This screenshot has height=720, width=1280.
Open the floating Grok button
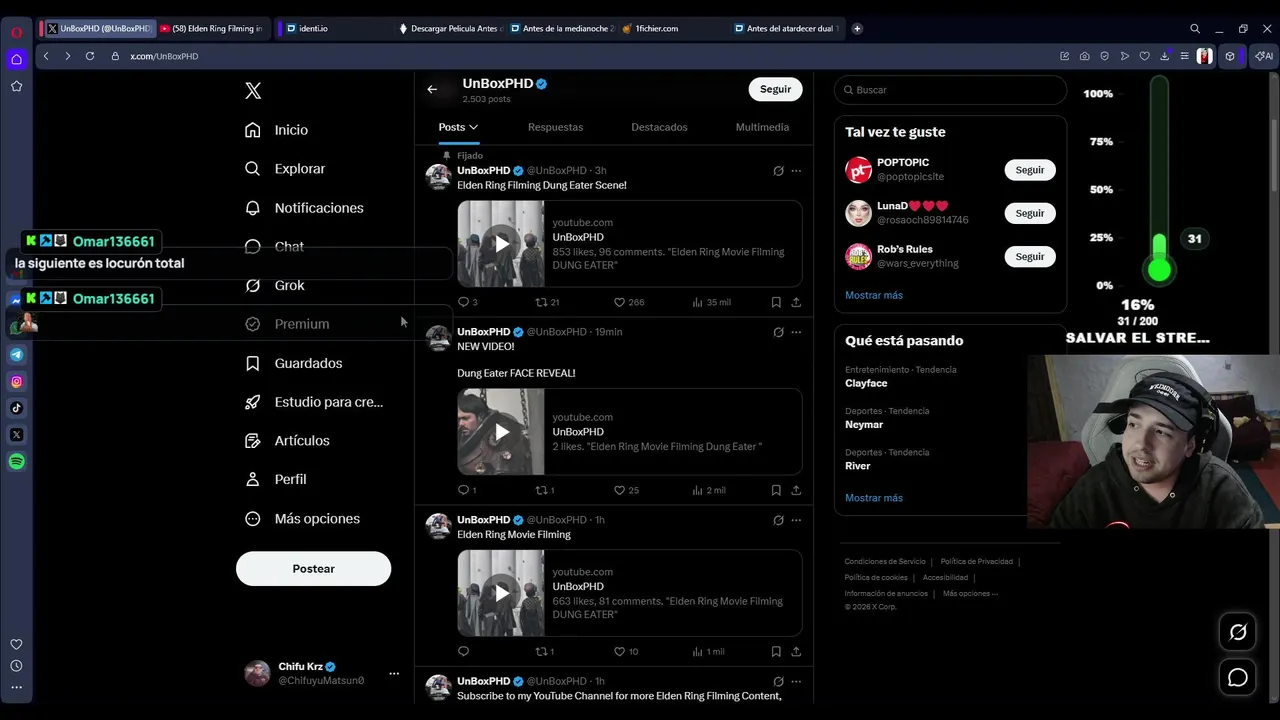(1238, 632)
